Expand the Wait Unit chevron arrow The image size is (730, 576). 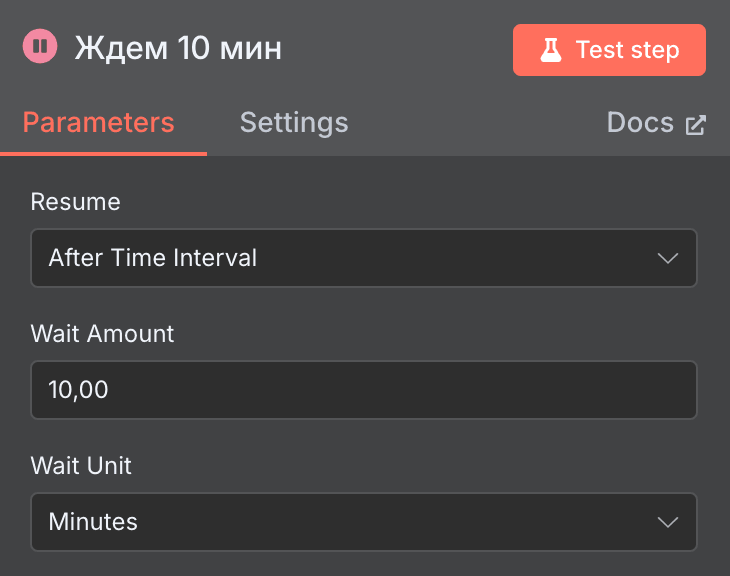point(667,522)
